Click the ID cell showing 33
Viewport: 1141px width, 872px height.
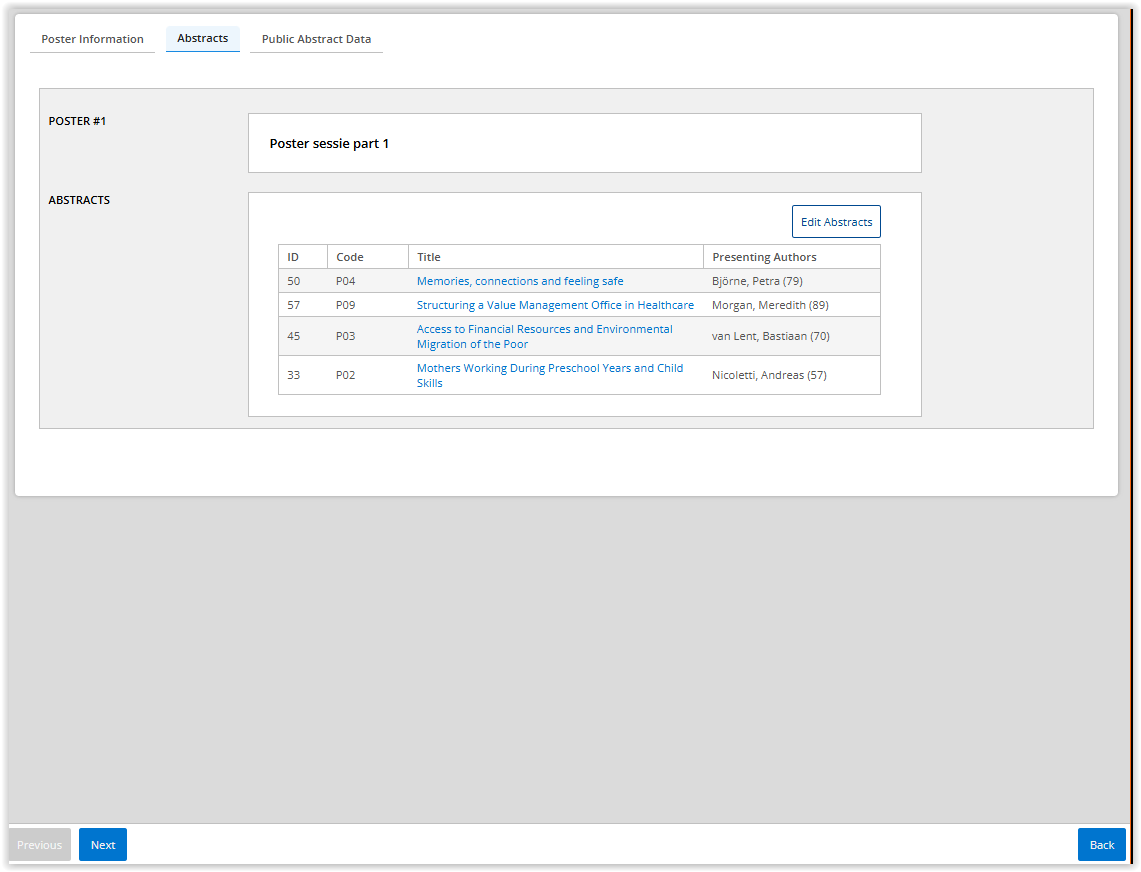point(294,375)
